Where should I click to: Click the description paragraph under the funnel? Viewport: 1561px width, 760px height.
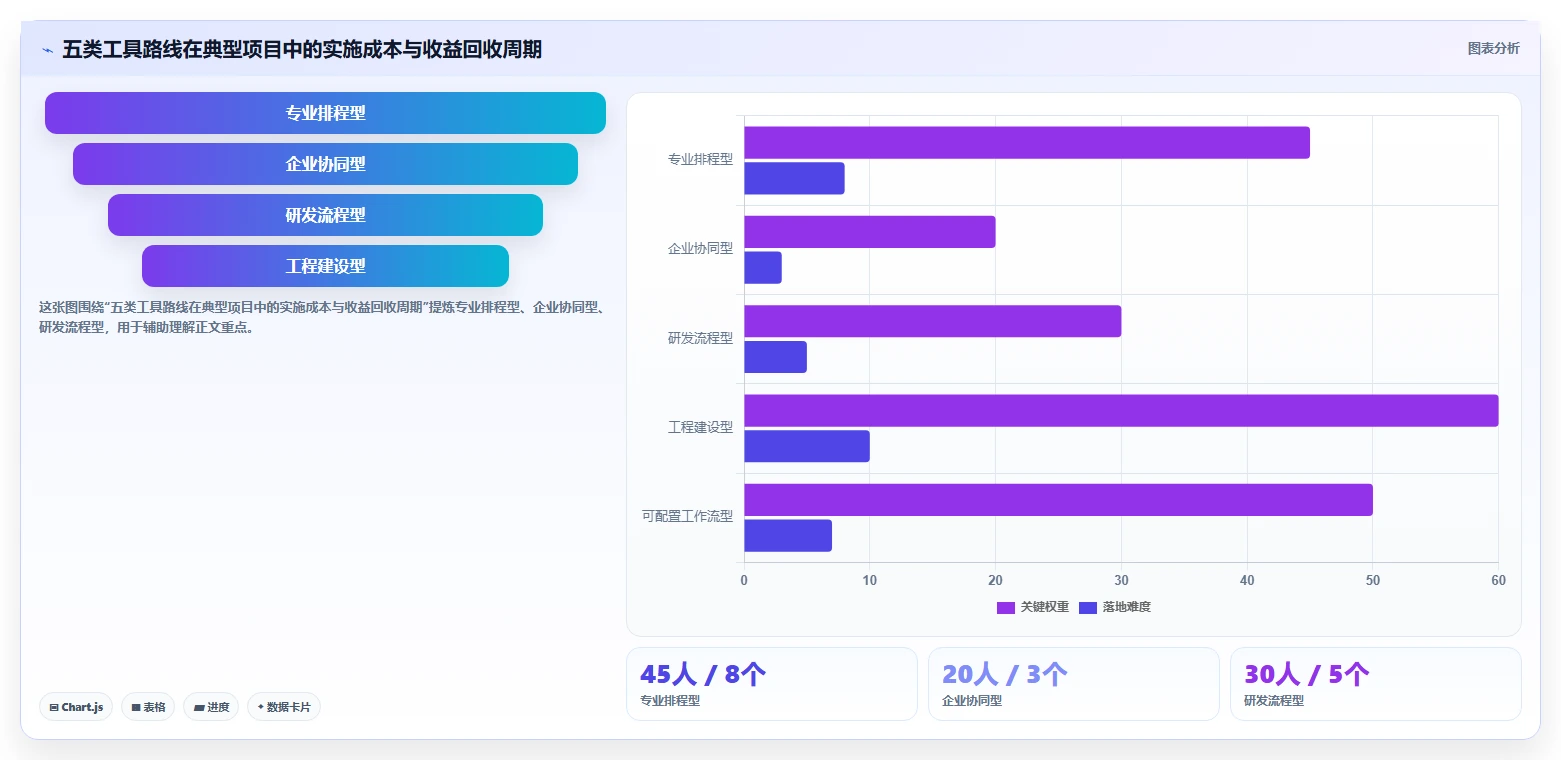pyautogui.click(x=320, y=317)
